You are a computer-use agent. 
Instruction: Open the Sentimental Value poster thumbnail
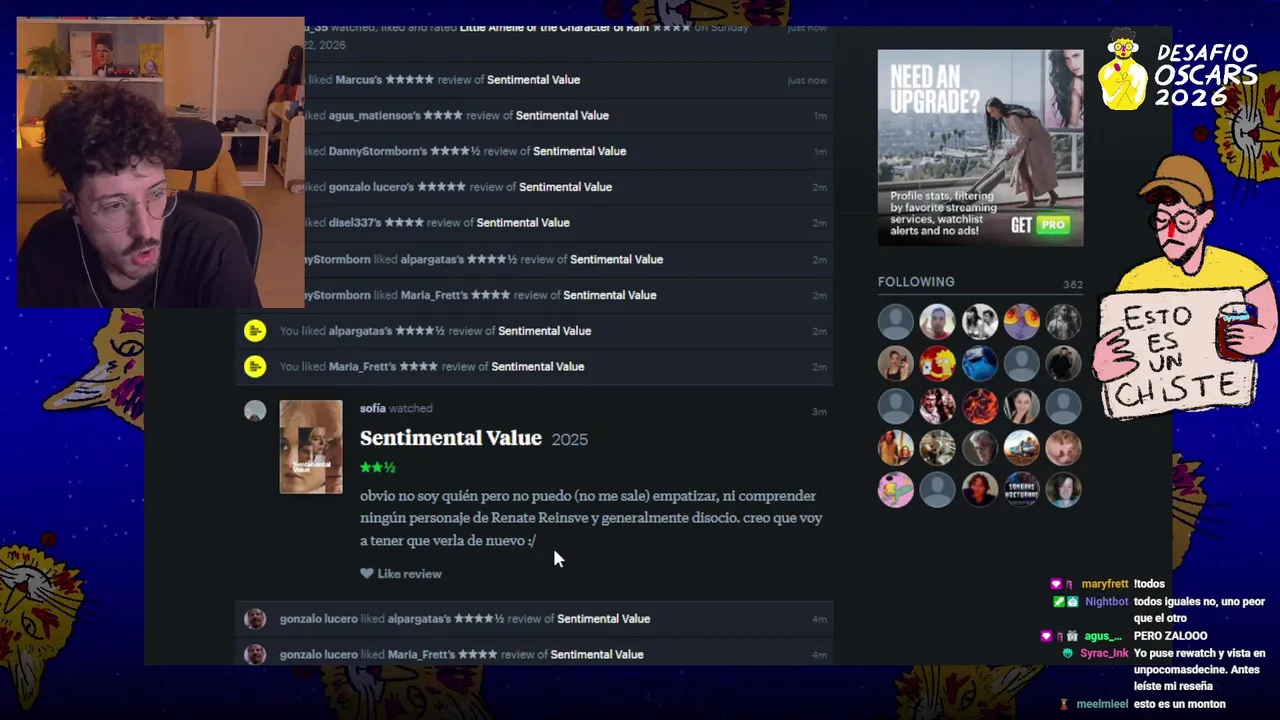(311, 447)
